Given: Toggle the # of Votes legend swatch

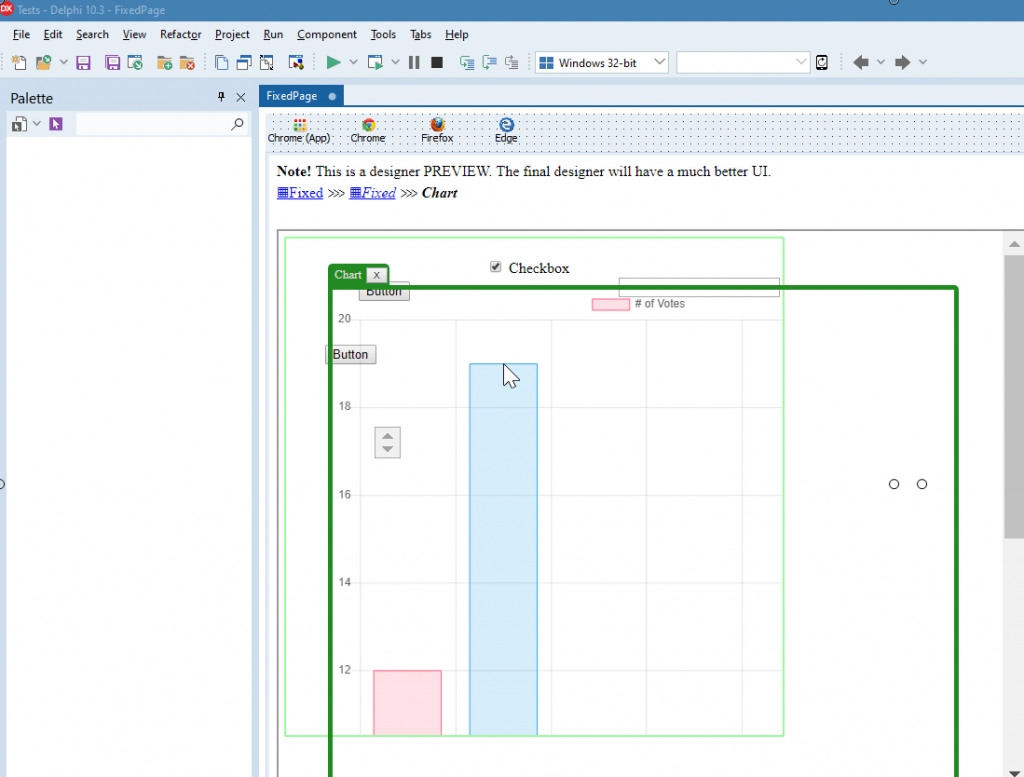Looking at the screenshot, I should coord(610,304).
